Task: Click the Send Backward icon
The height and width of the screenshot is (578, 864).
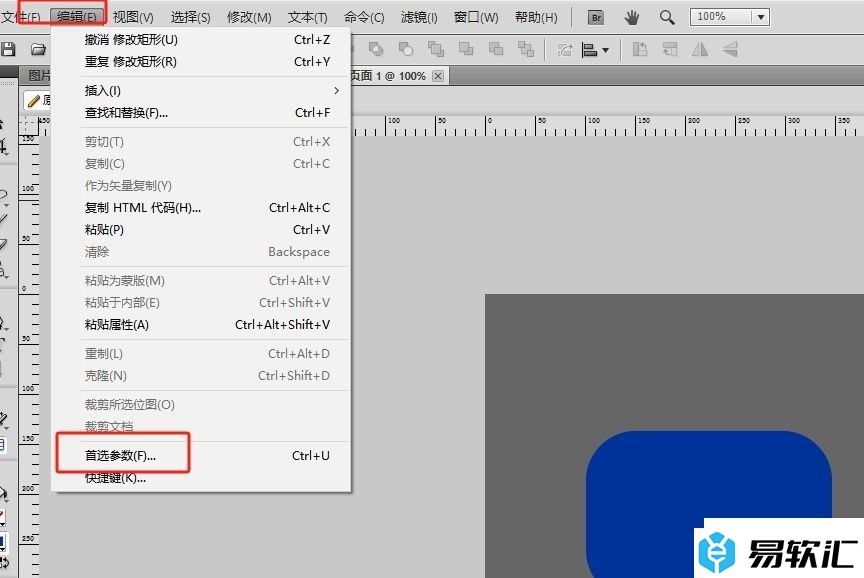Action: tap(496, 50)
